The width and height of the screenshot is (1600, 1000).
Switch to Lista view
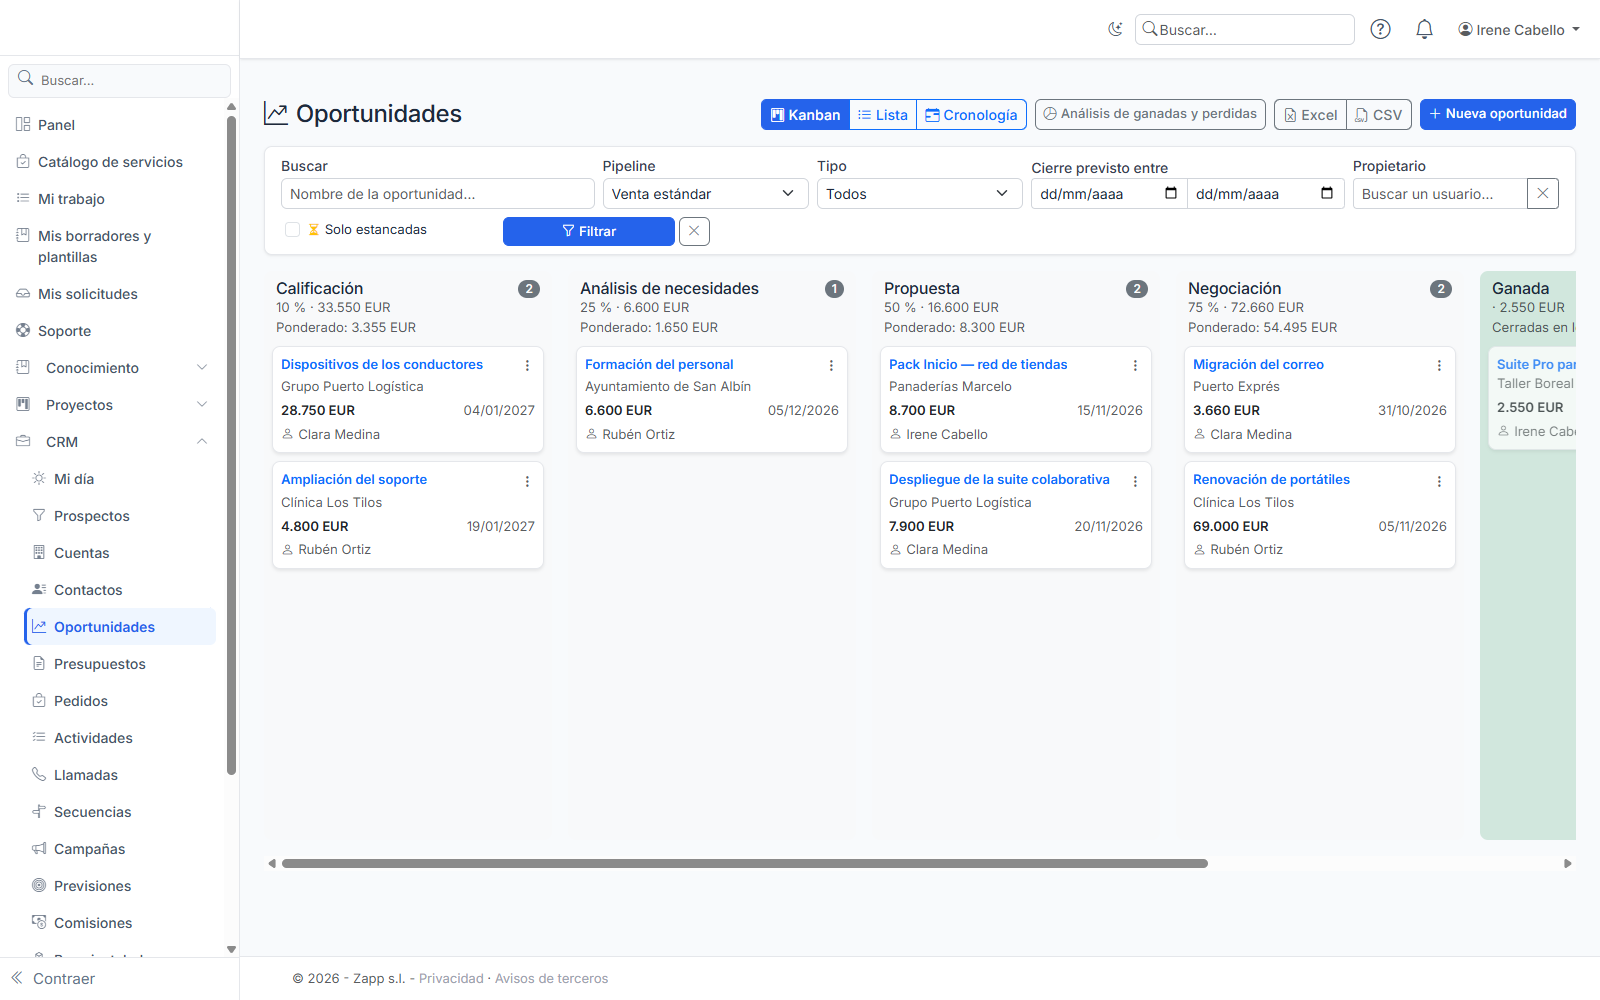(883, 115)
